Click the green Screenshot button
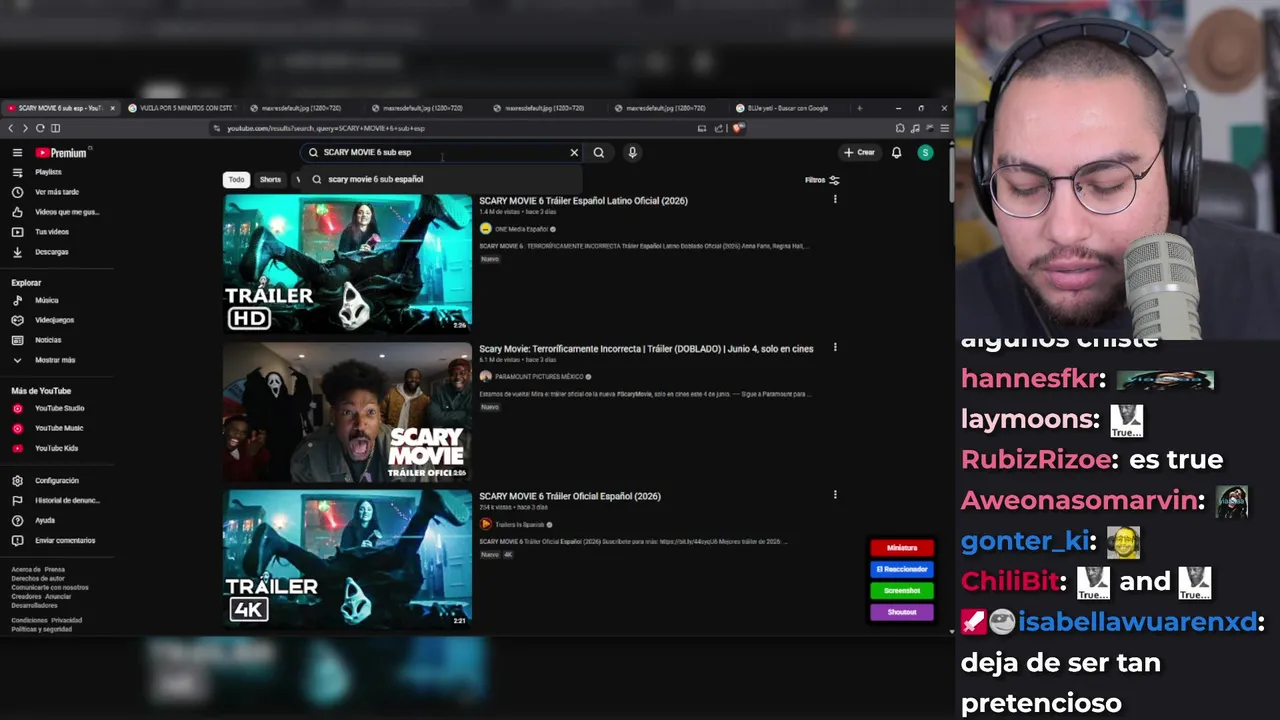 902,591
